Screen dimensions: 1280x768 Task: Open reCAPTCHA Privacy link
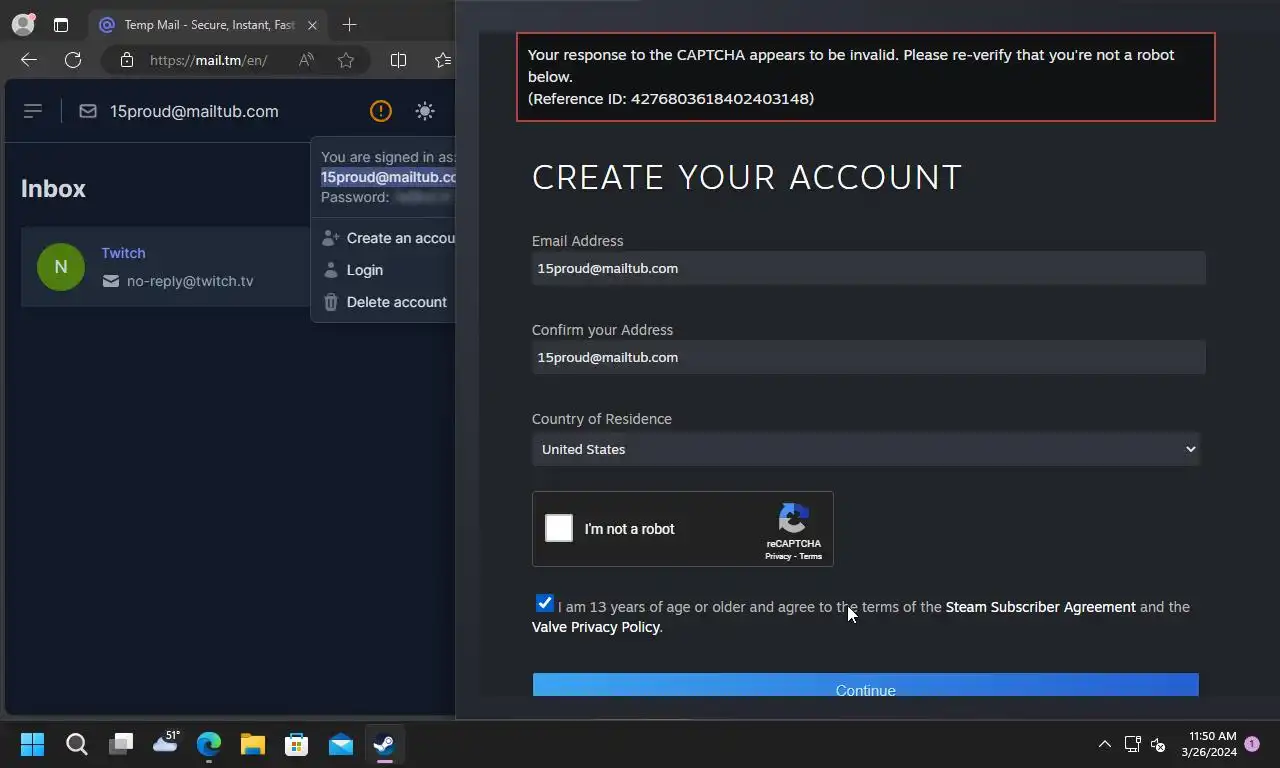click(778, 556)
